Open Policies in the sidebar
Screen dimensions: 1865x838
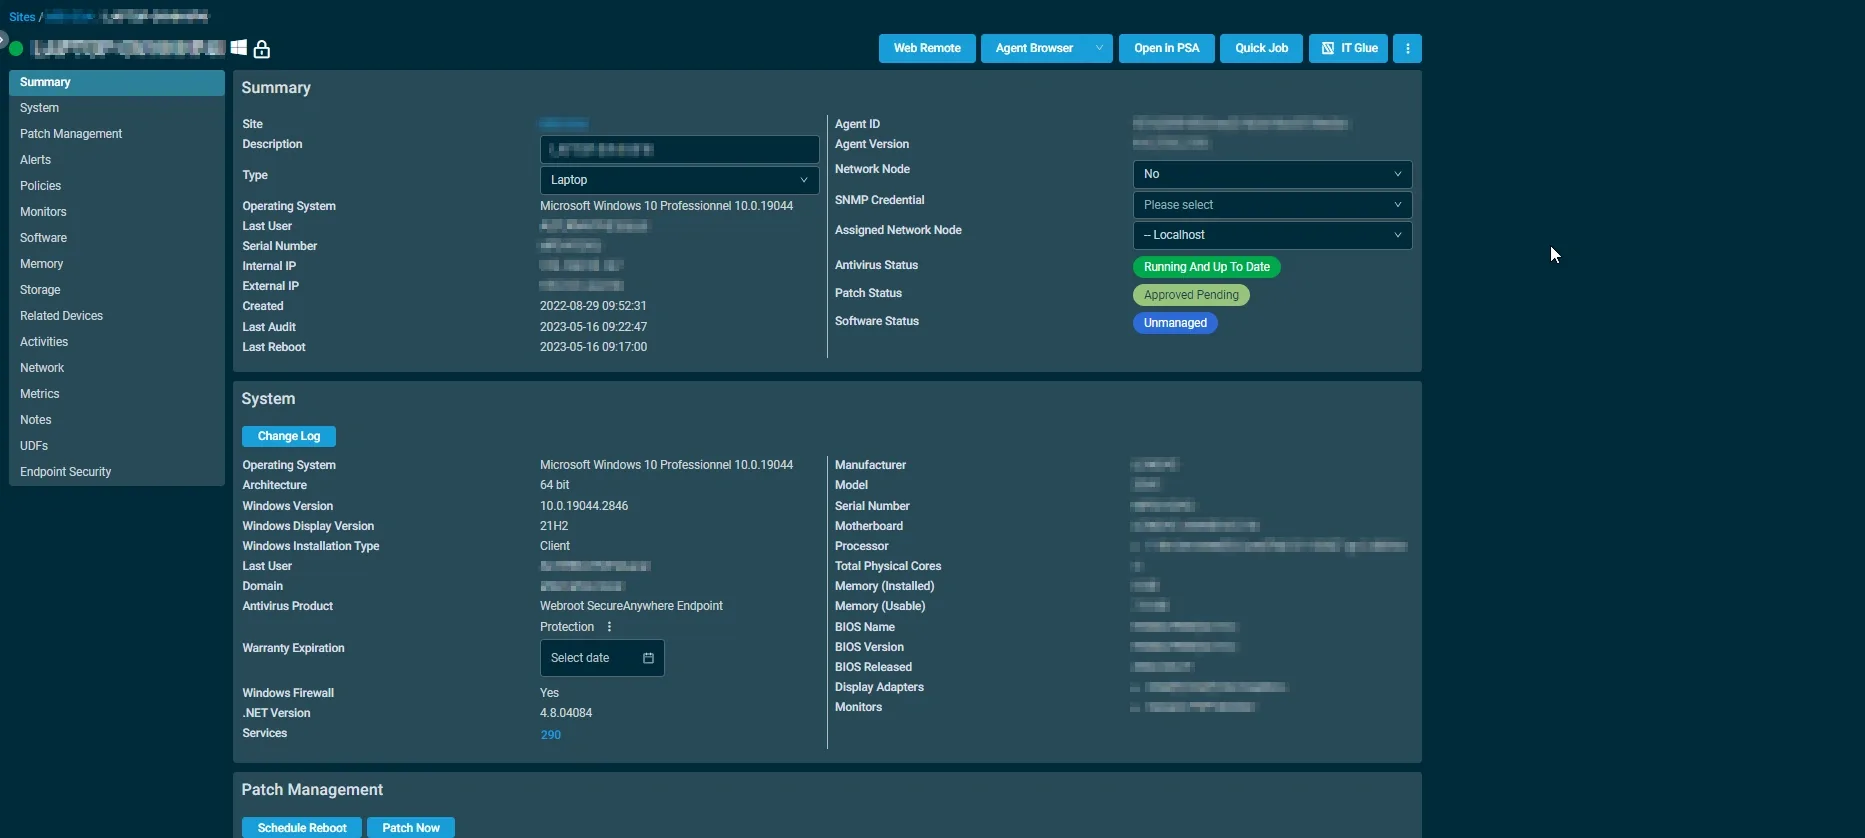(117, 186)
